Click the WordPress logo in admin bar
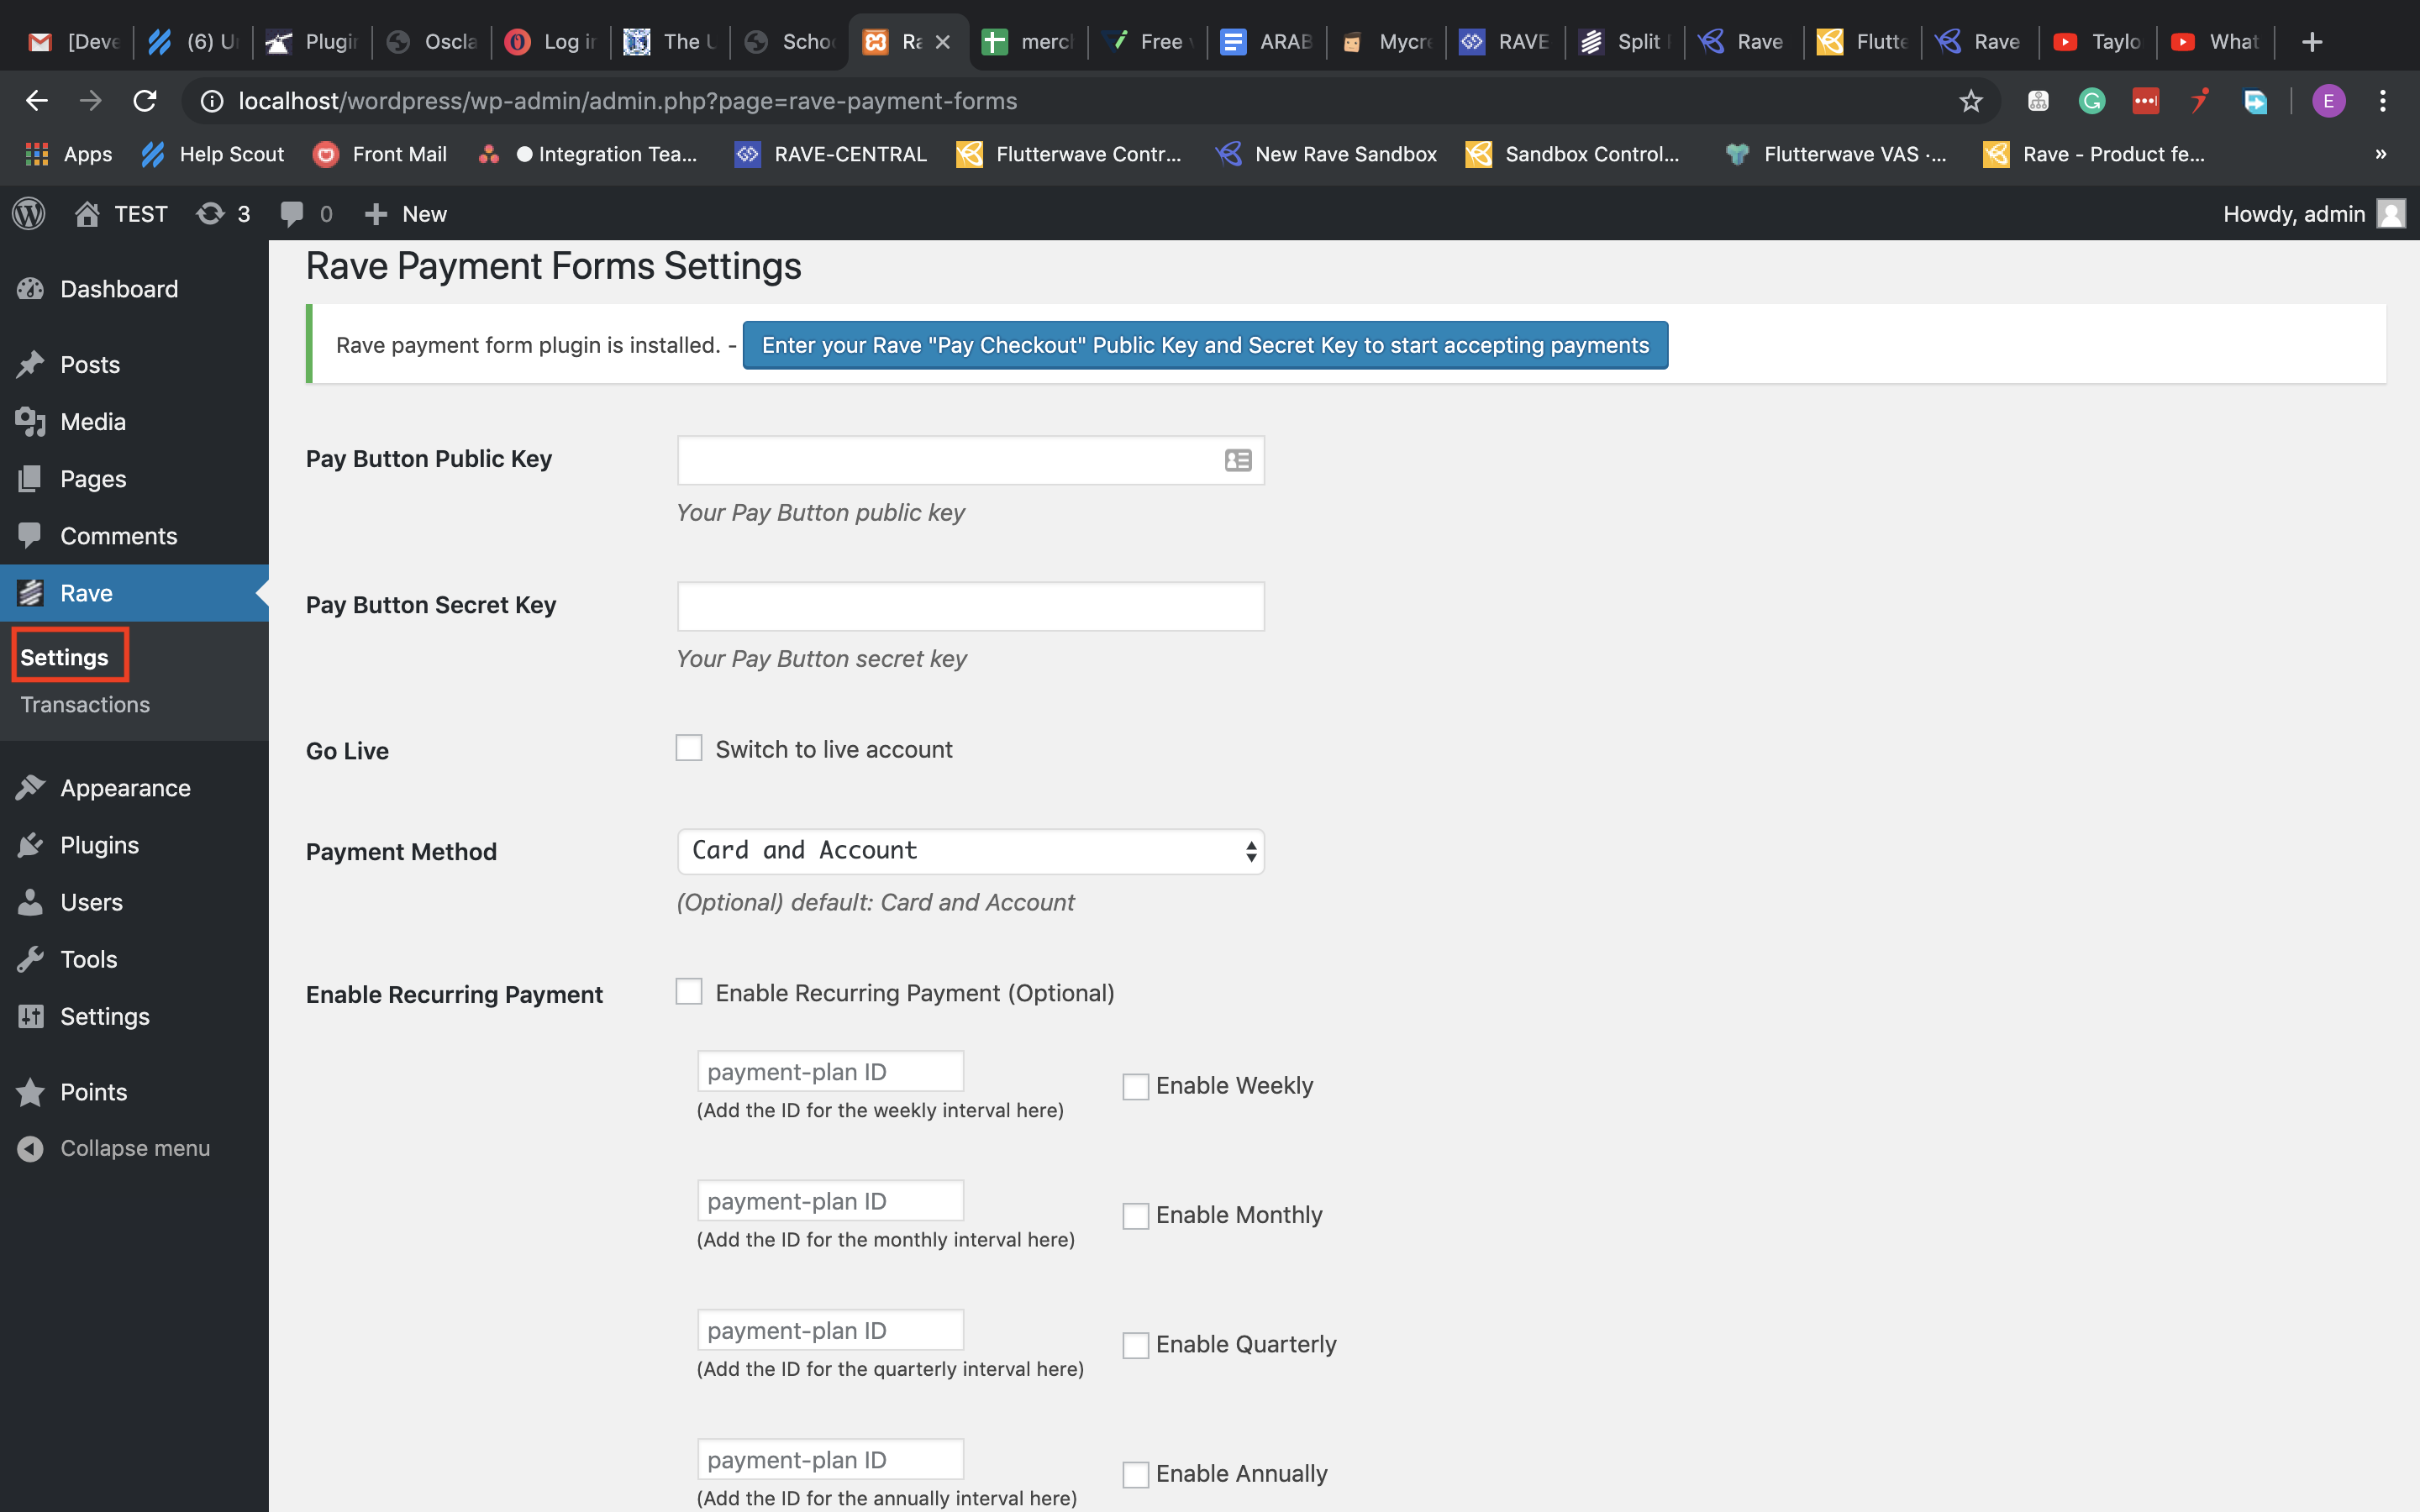2420x1512 pixels. pyautogui.click(x=29, y=214)
